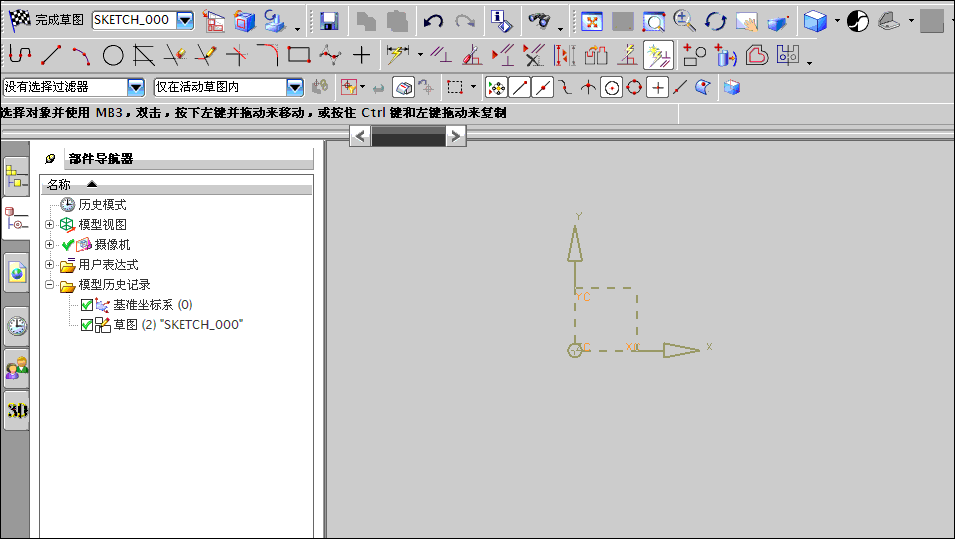Save the part with floppy disk icon
Image resolution: width=955 pixels, height=539 pixels.
pyautogui.click(x=329, y=21)
